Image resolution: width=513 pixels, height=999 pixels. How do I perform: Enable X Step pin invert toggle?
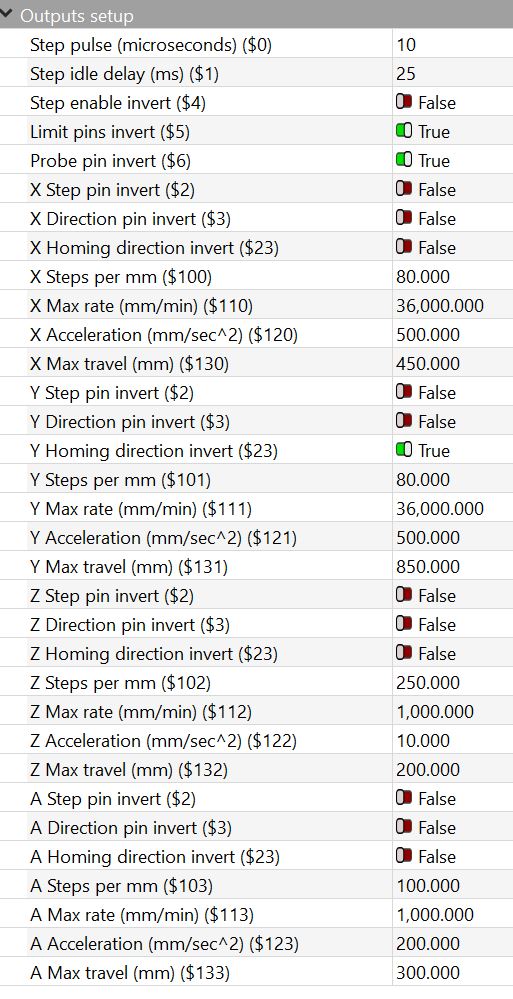click(404, 189)
